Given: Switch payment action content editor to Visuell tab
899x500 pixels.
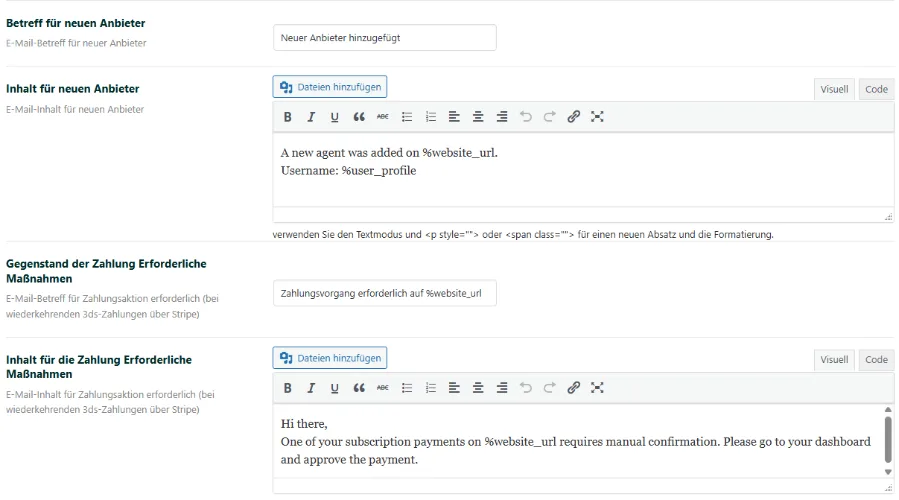Looking at the screenshot, I should 834,360.
